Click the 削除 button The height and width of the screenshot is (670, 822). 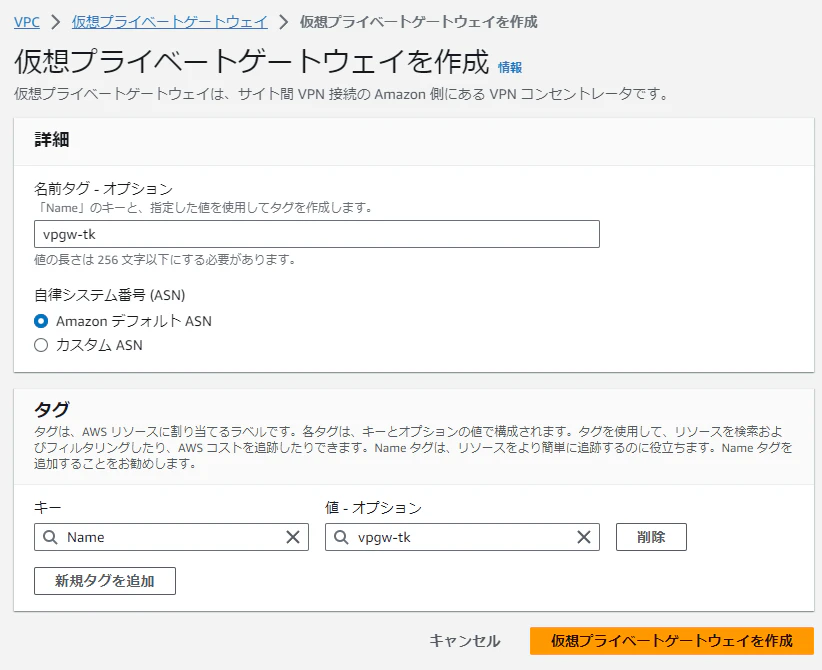point(651,537)
